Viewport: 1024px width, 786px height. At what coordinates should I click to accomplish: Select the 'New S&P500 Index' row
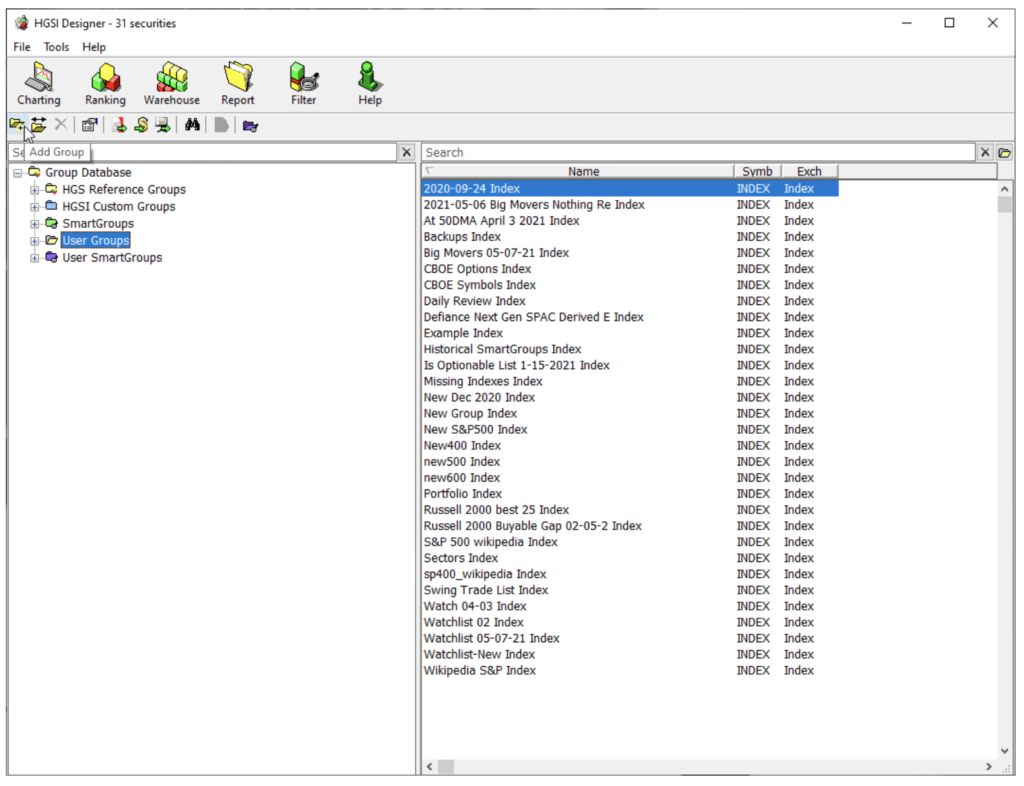630,430
